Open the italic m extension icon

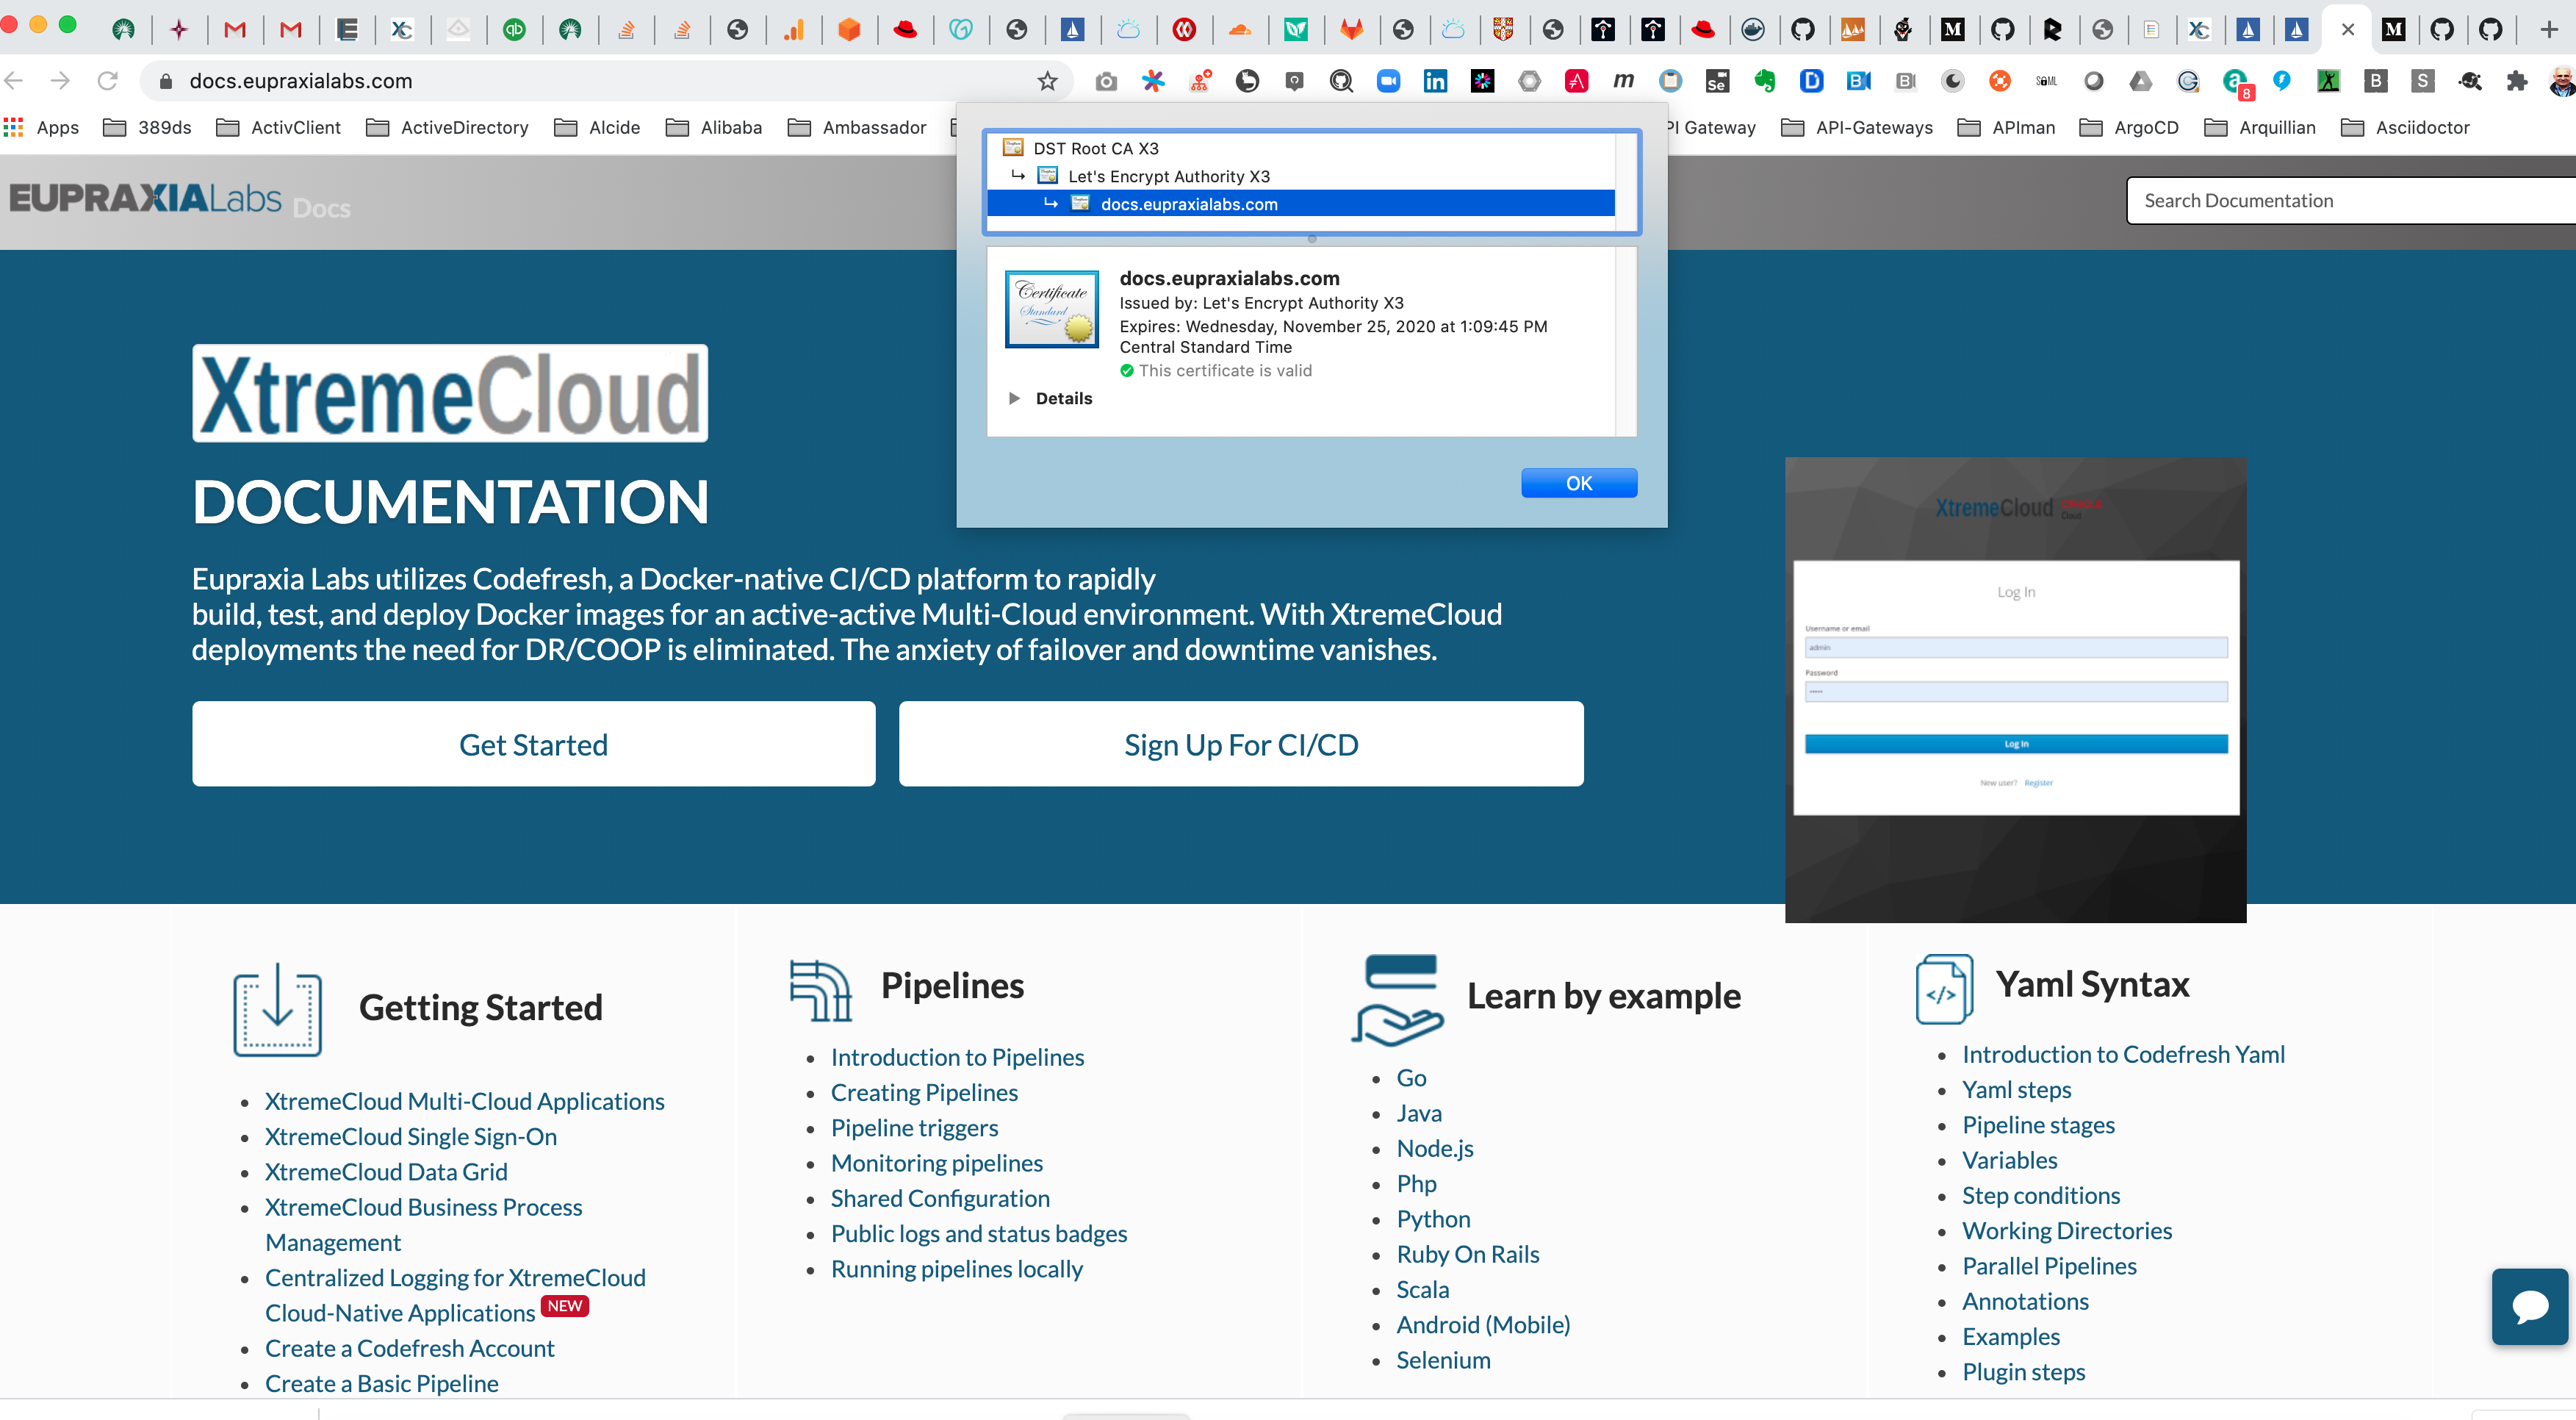click(x=1623, y=81)
